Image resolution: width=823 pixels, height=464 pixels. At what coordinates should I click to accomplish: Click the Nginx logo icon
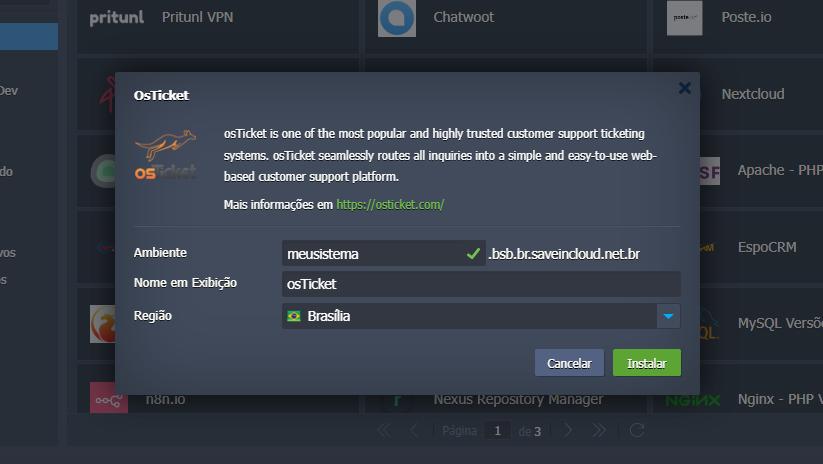tap(692, 400)
